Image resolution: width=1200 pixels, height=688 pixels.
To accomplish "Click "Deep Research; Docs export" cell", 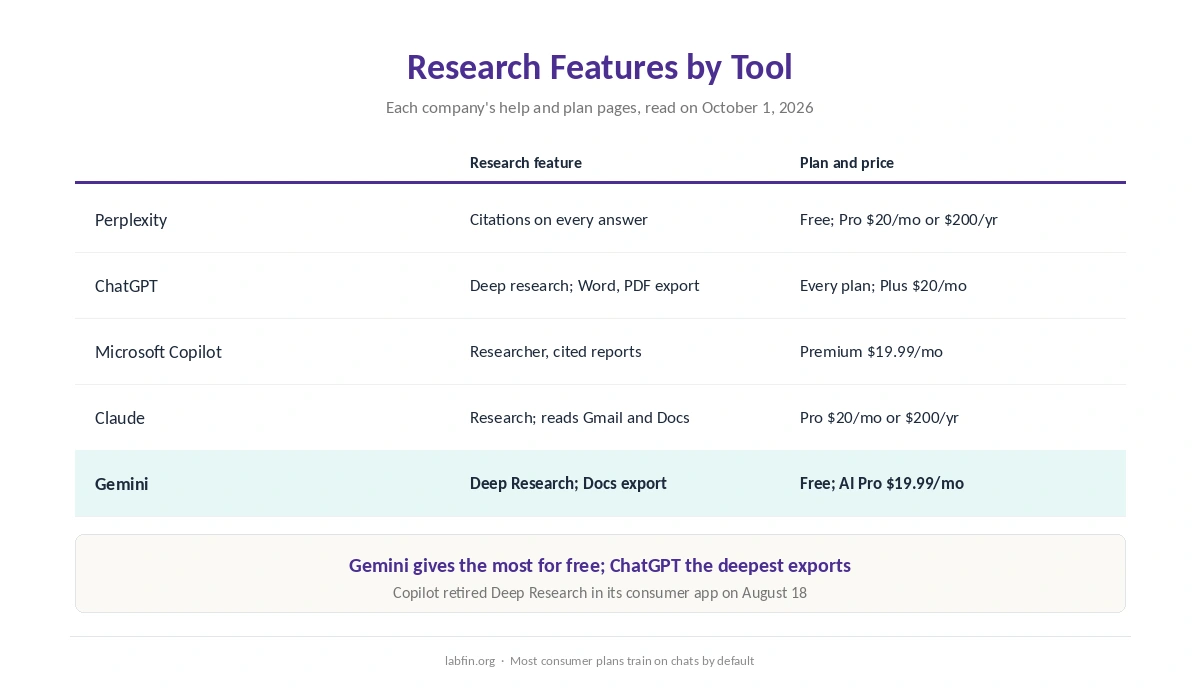I will click(x=568, y=484).
